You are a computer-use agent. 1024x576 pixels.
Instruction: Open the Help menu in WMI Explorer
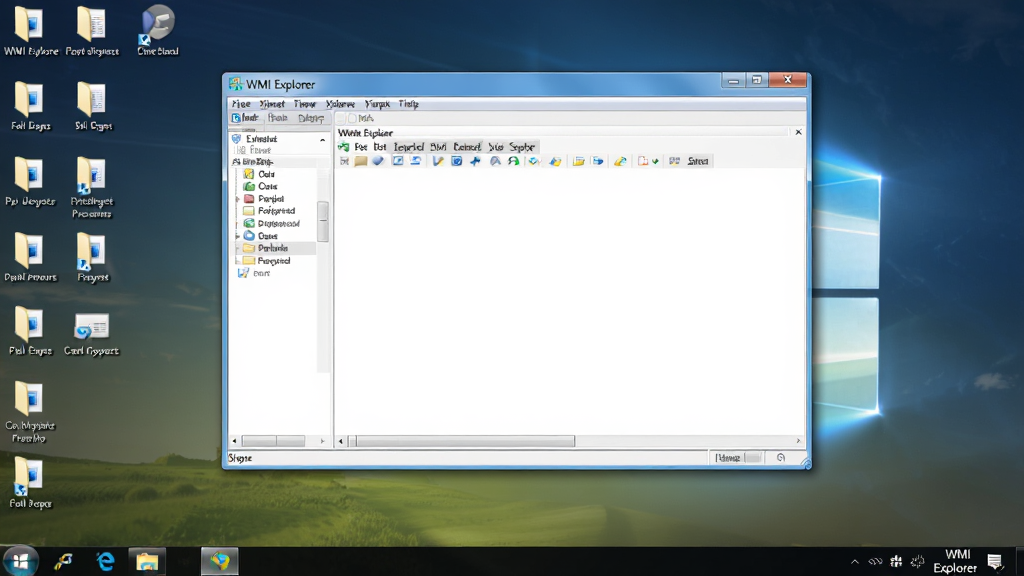tap(409, 104)
